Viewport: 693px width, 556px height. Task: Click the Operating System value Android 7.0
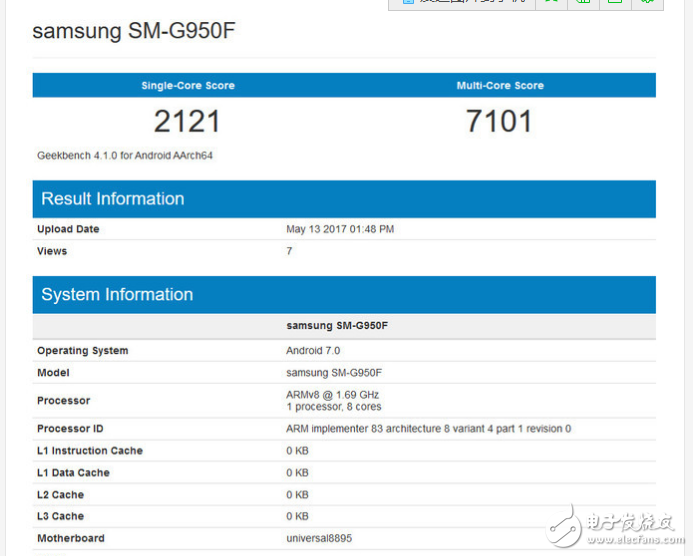tap(313, 351)
